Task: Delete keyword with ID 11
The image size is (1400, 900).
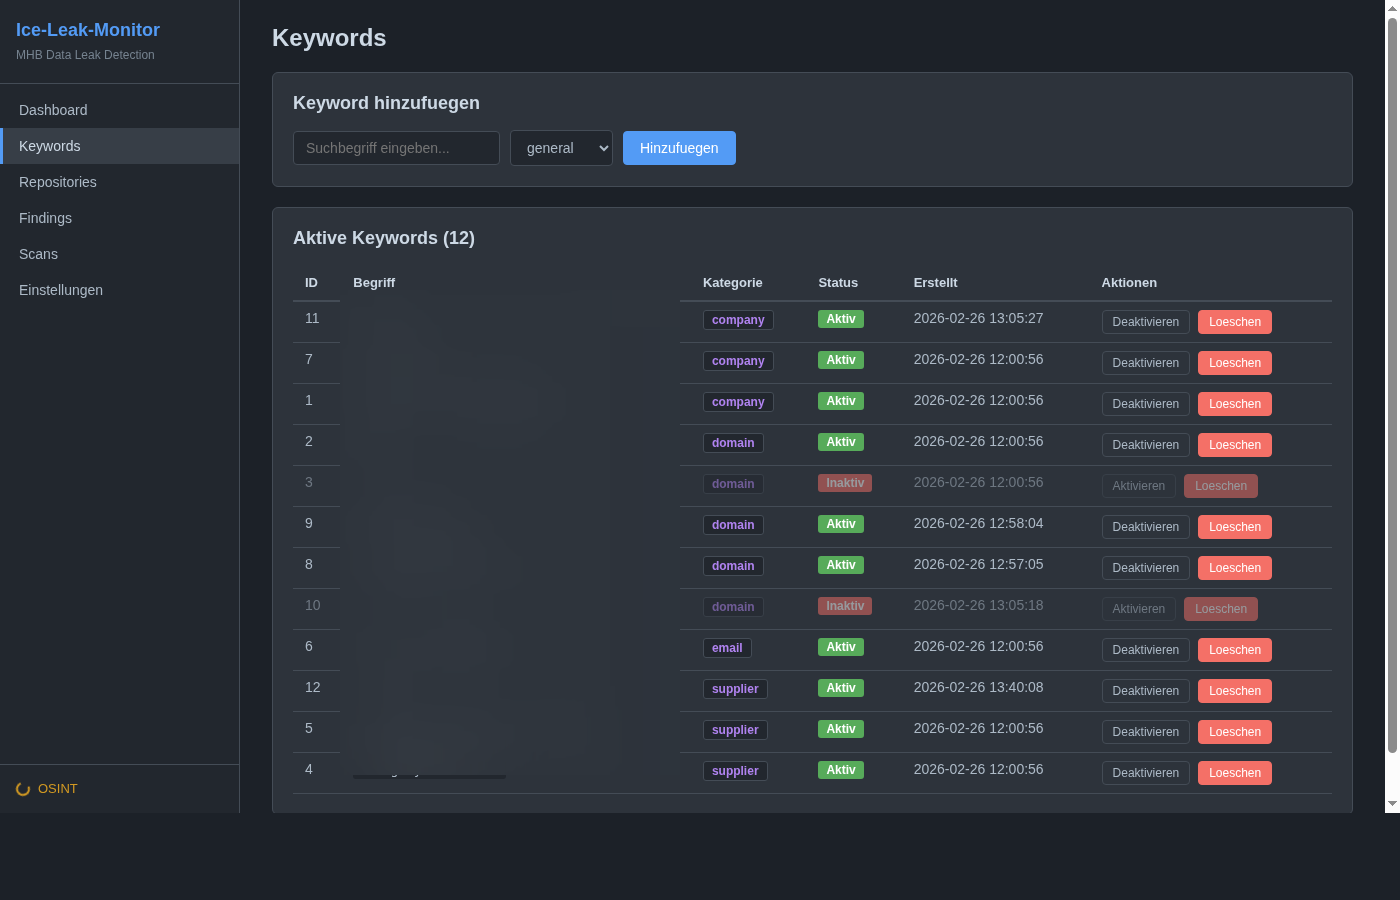Action: (x=1235, y=322)
